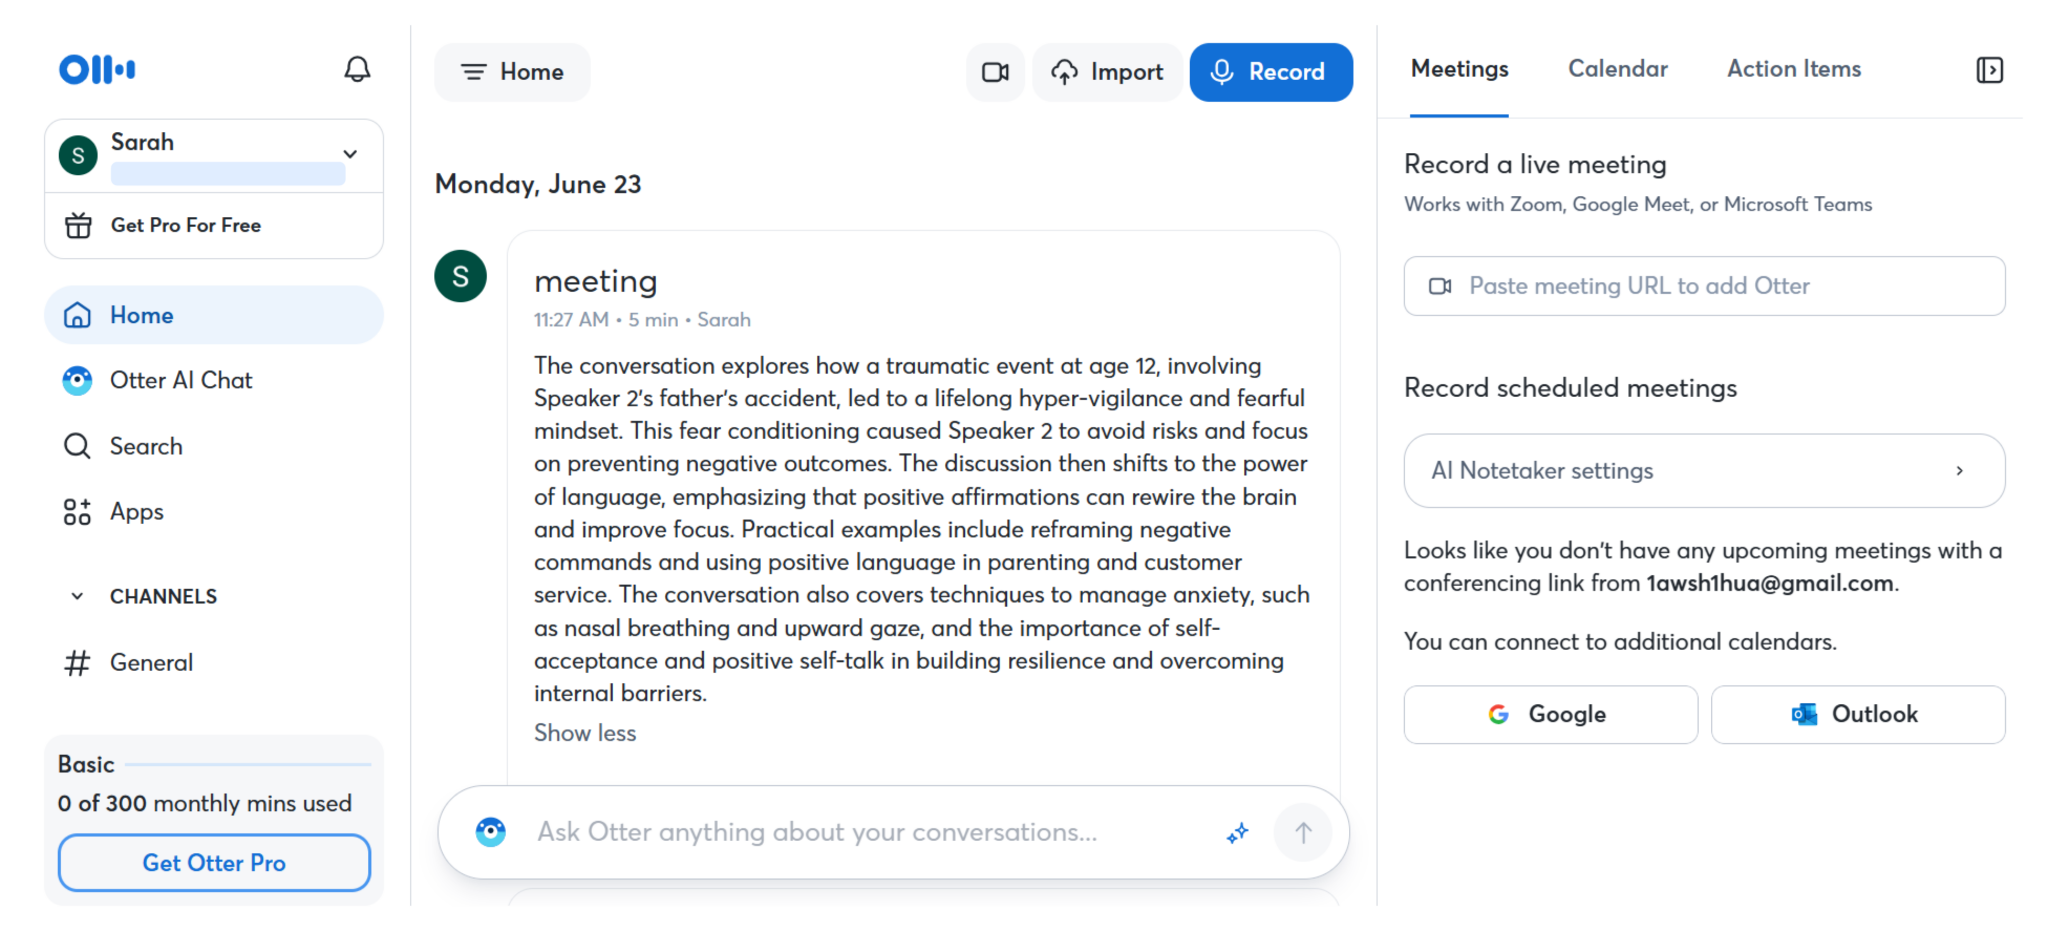The image size is (2048, 931).
Task: Collapse the right panel using its sidebar icon
Action: [x=1990, y=69]
